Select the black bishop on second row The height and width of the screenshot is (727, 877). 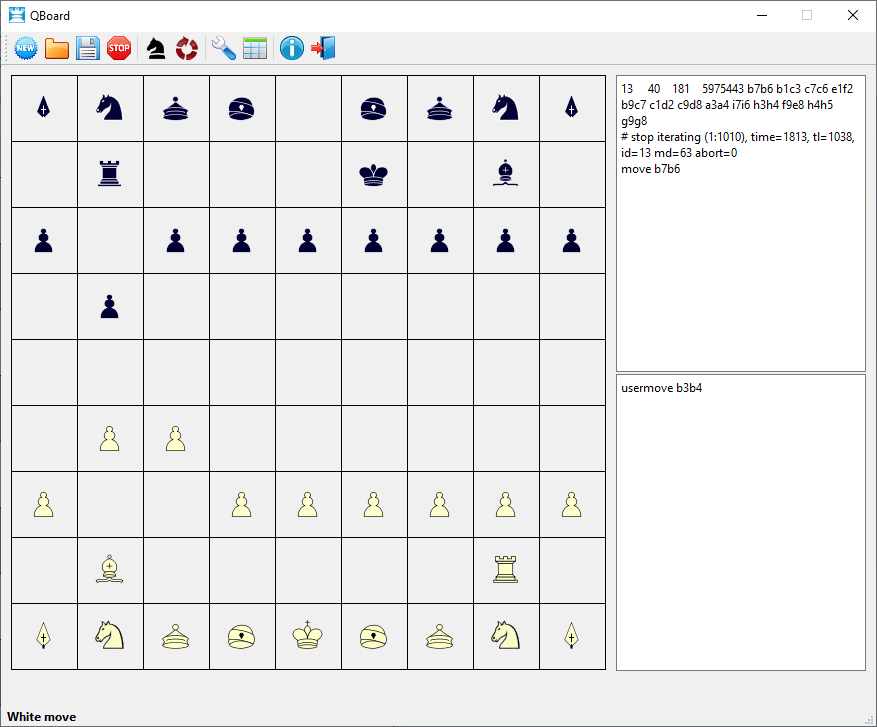click(506, 172)
